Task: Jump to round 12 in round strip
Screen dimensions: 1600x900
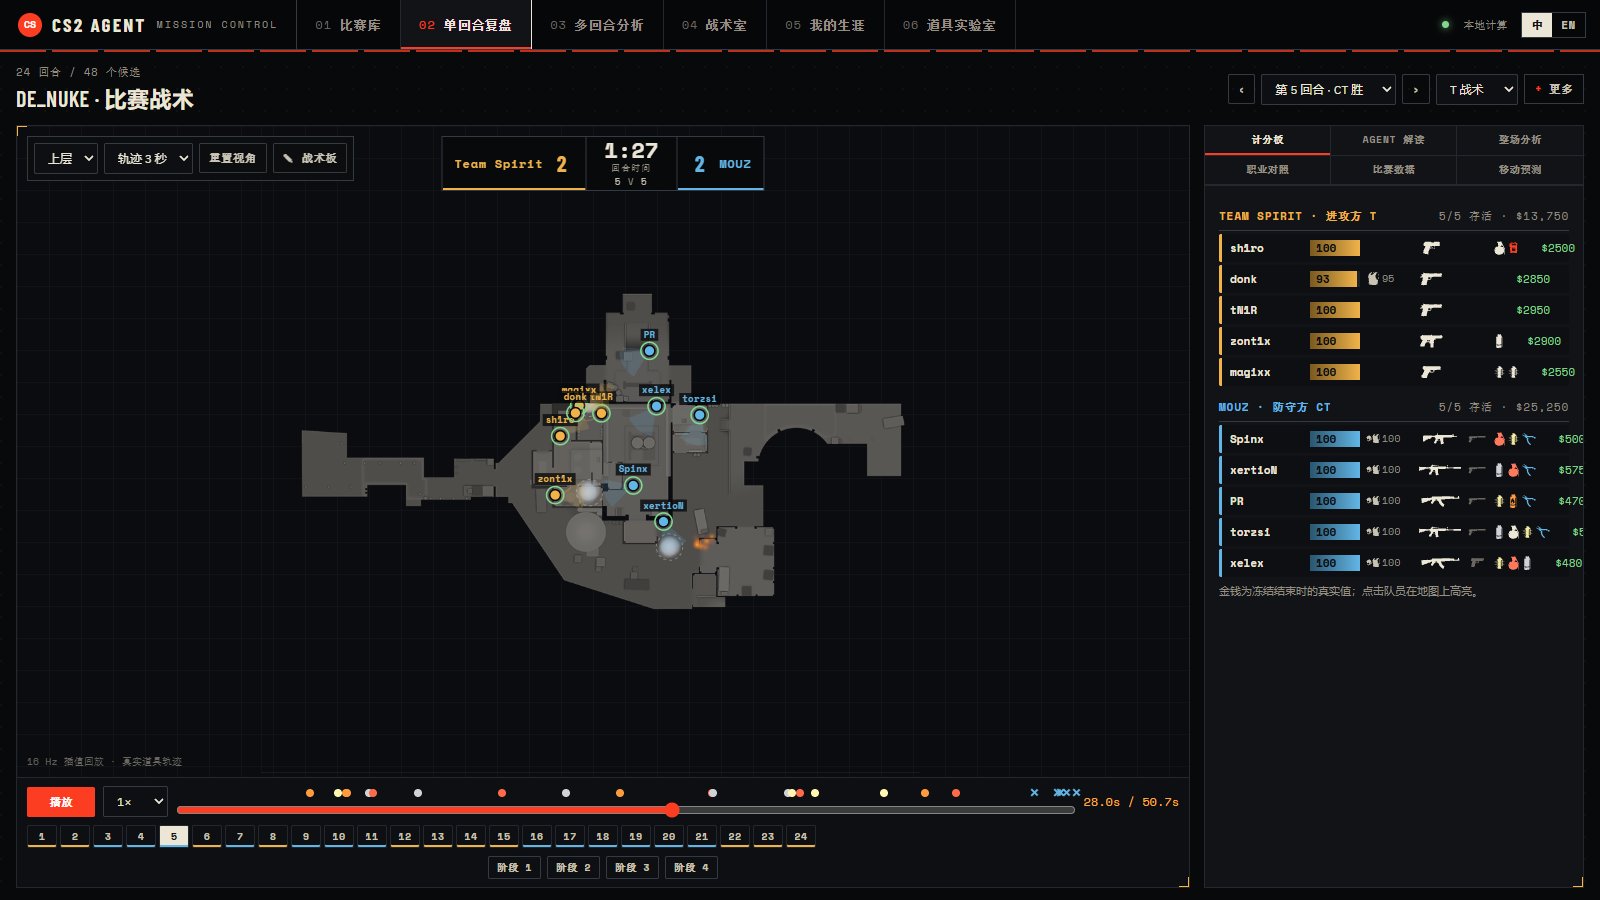Action: coord(404,837)
